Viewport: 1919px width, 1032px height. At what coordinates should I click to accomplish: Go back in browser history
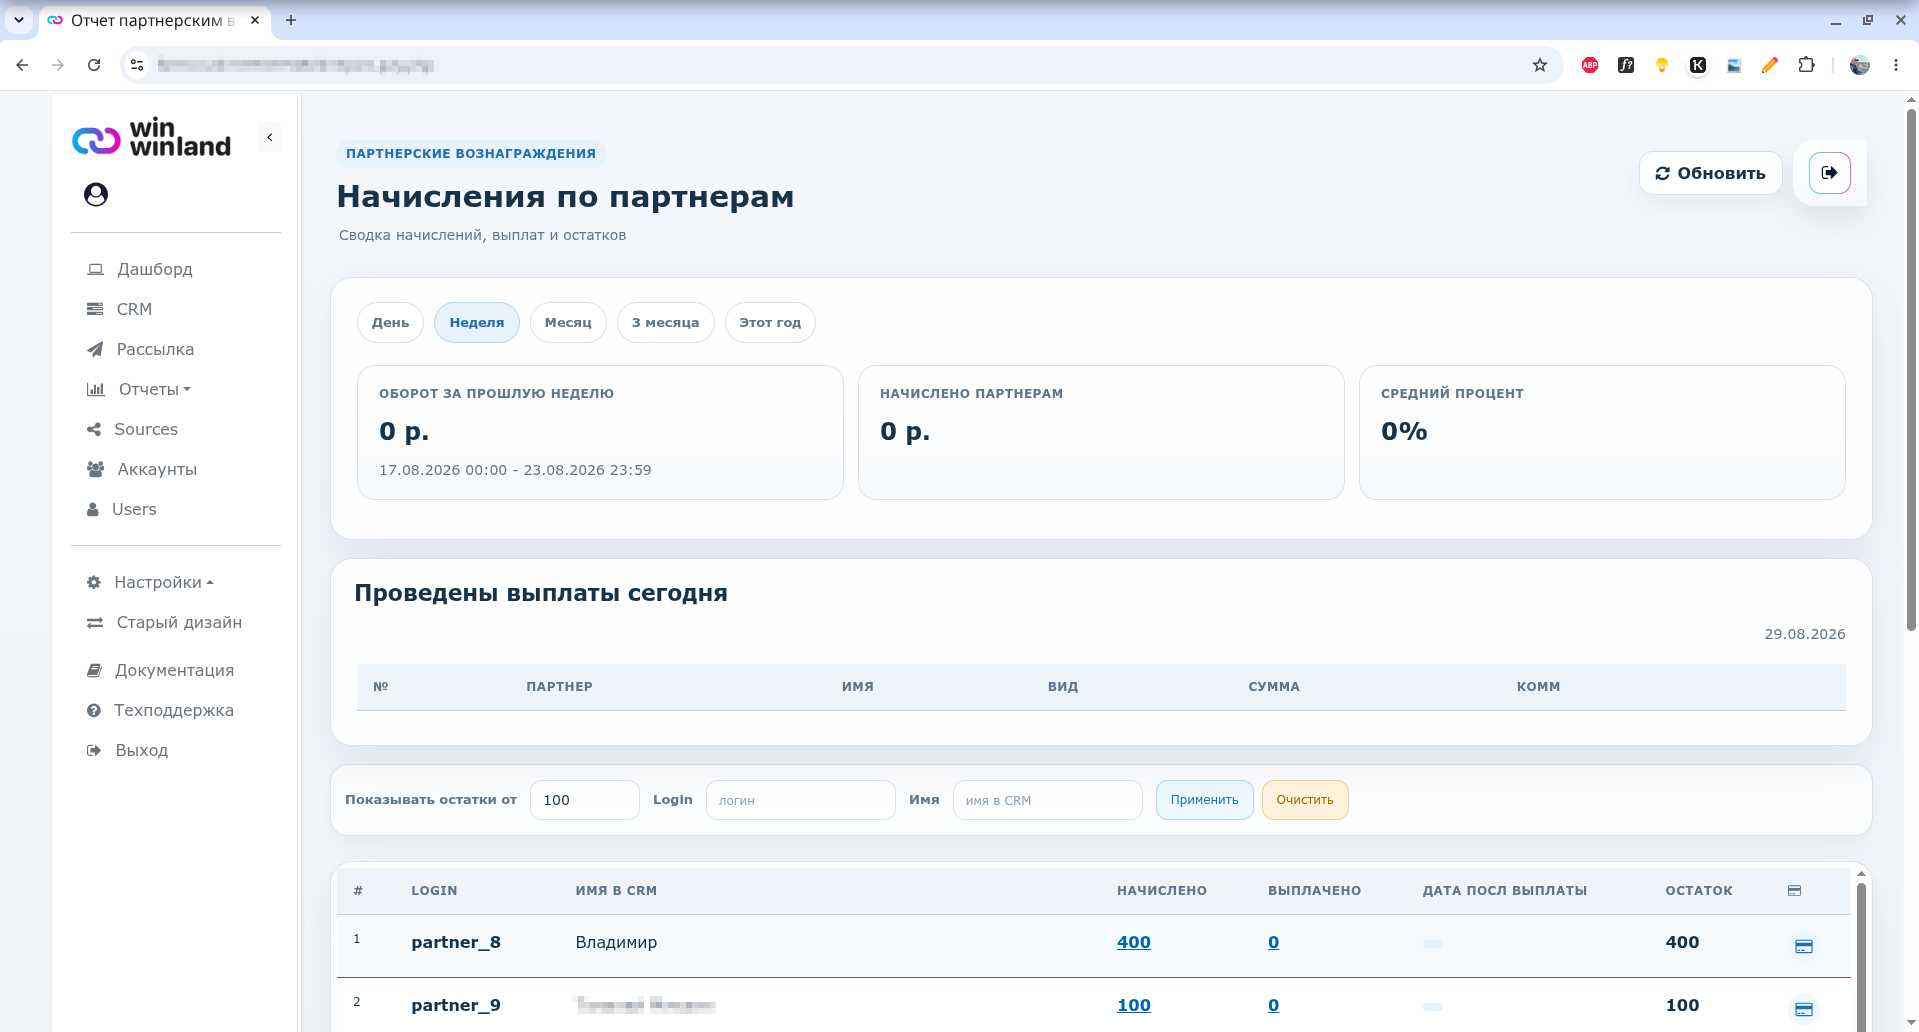[22, 65]
